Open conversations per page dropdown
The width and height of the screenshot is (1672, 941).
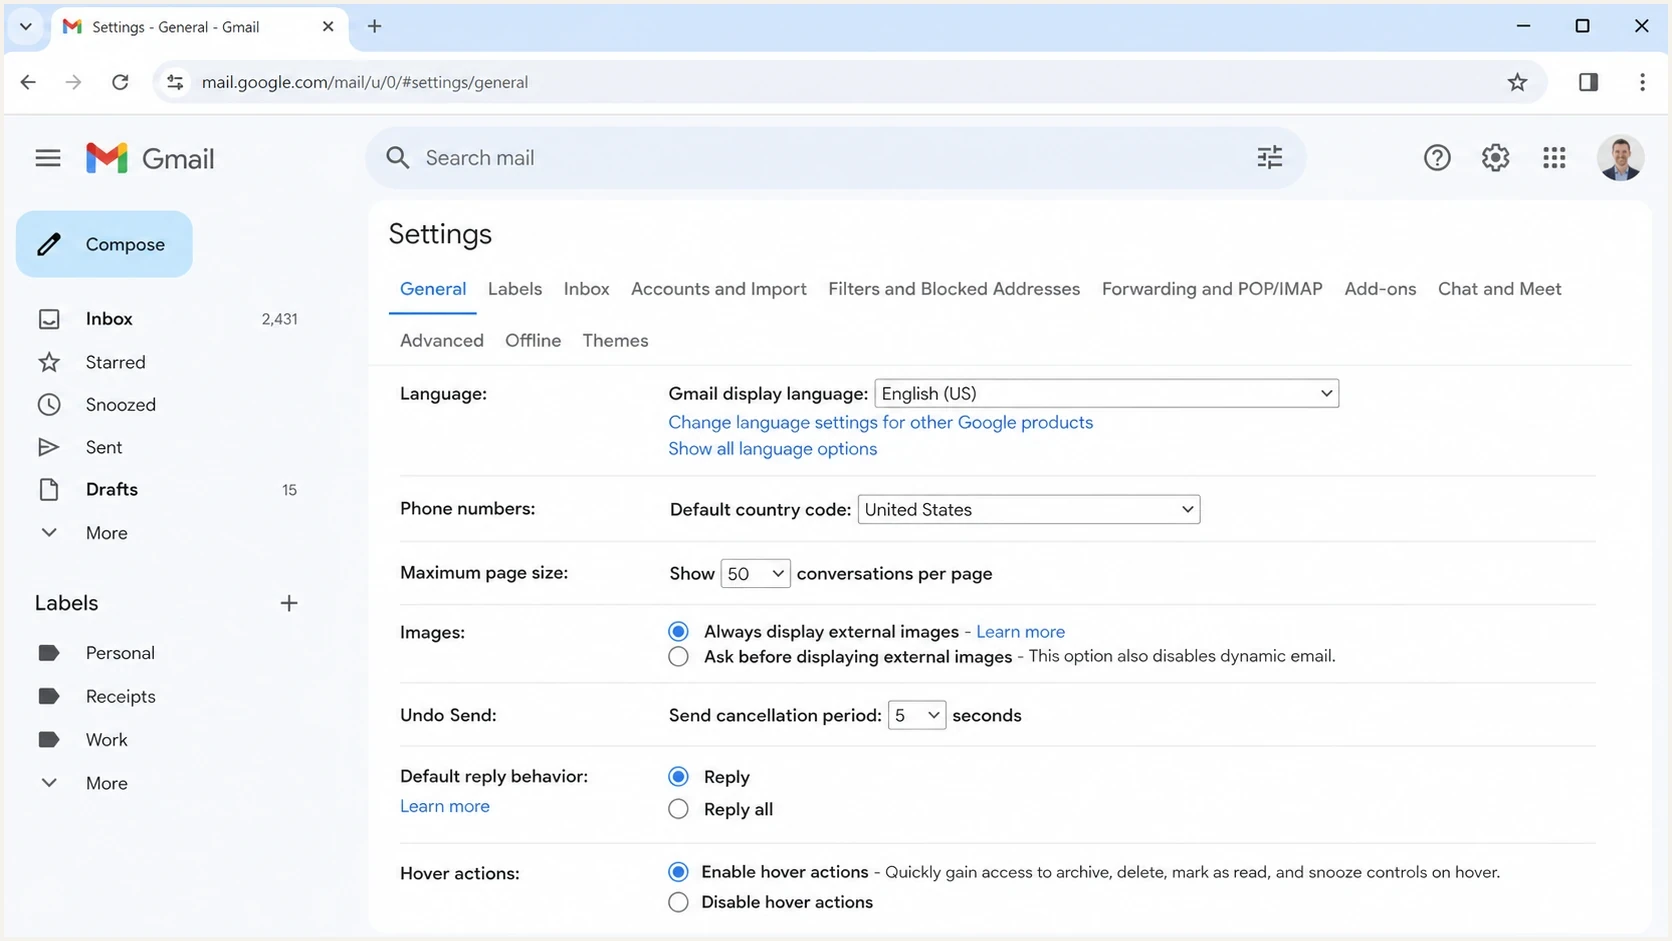coord(755,574)
